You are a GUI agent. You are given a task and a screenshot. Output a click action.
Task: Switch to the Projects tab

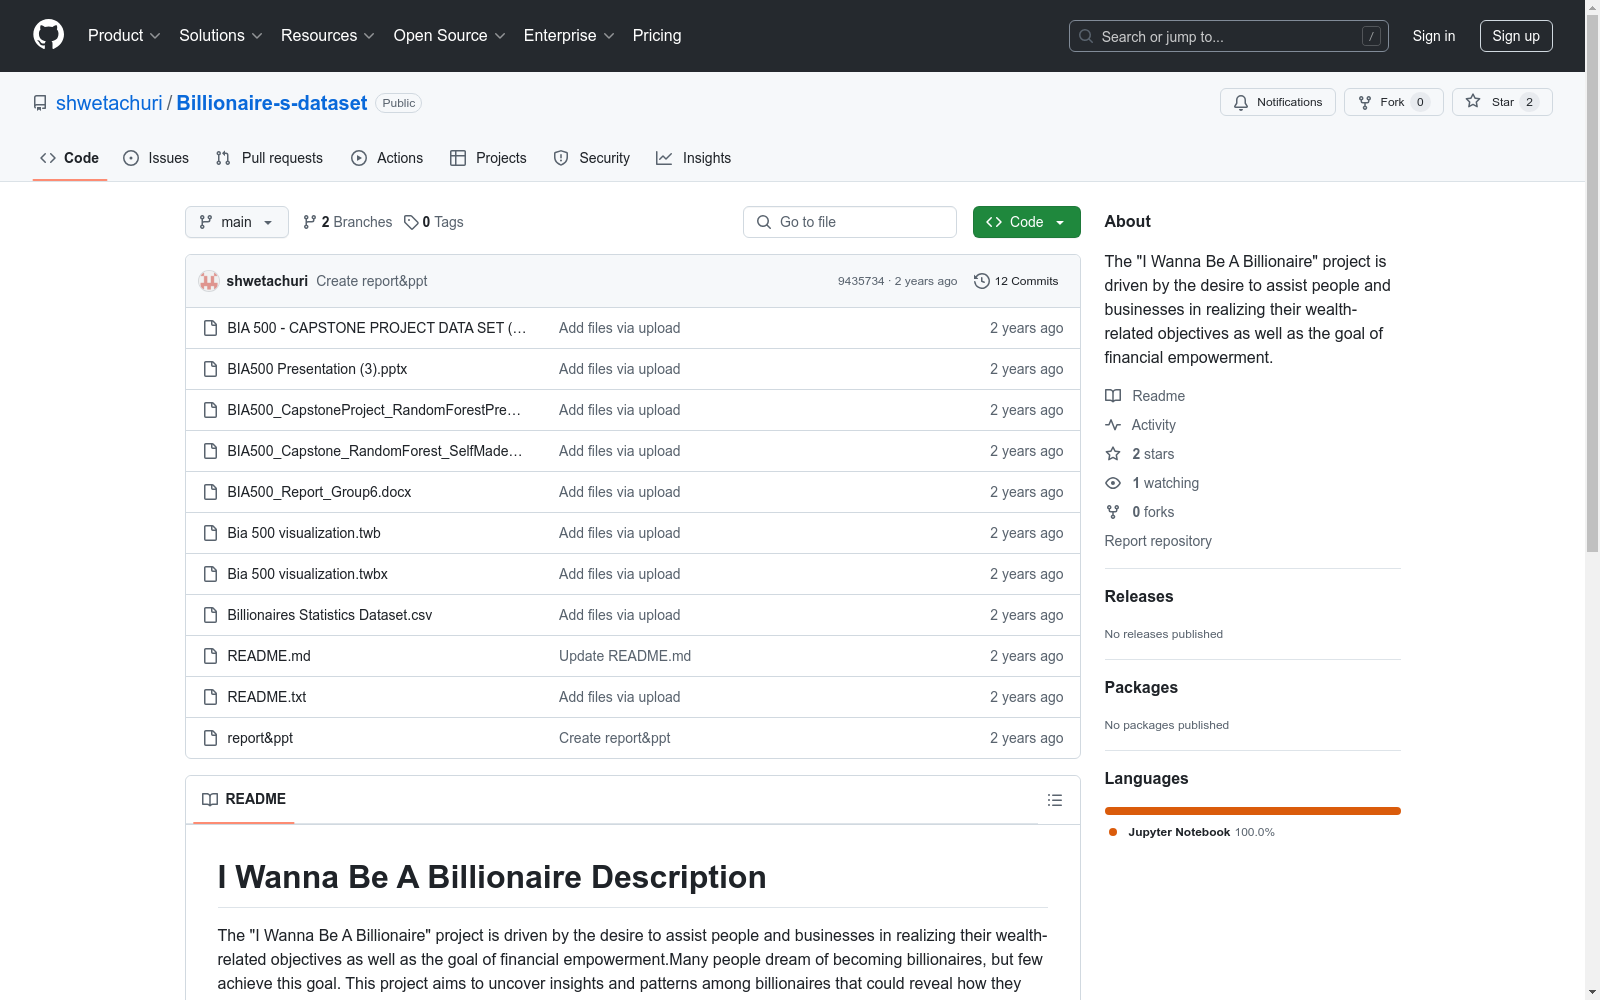pyautogui.click(x=488, y=158)
